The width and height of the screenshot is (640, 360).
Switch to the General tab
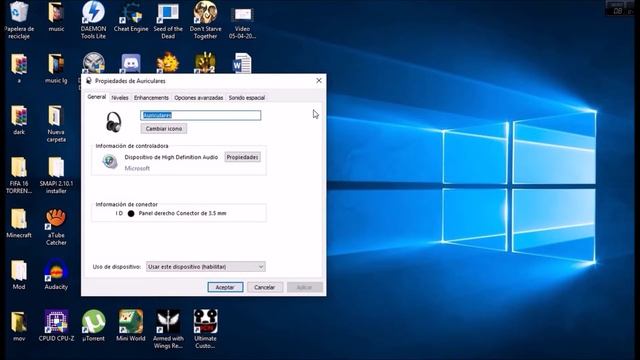coord(97,97)
